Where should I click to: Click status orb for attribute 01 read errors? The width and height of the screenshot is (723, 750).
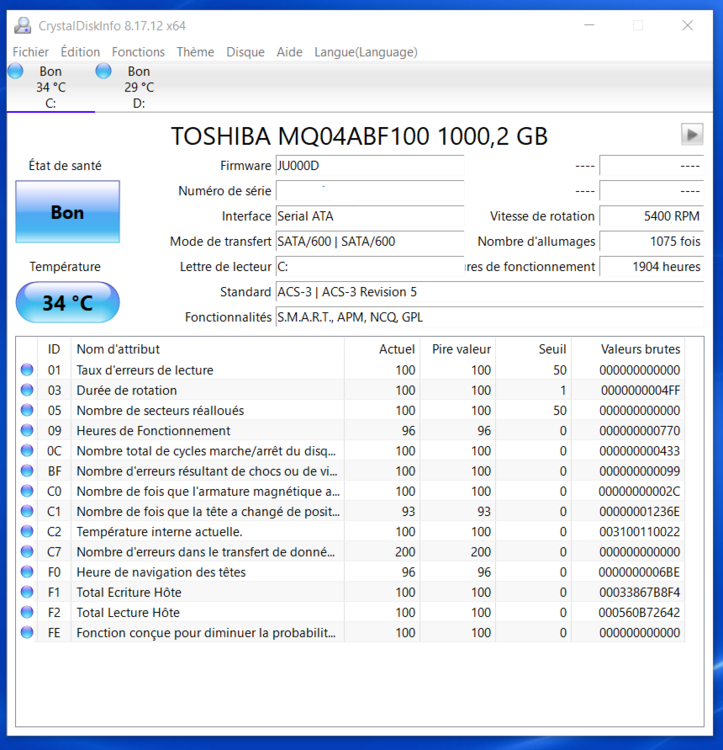coord(27,370)
